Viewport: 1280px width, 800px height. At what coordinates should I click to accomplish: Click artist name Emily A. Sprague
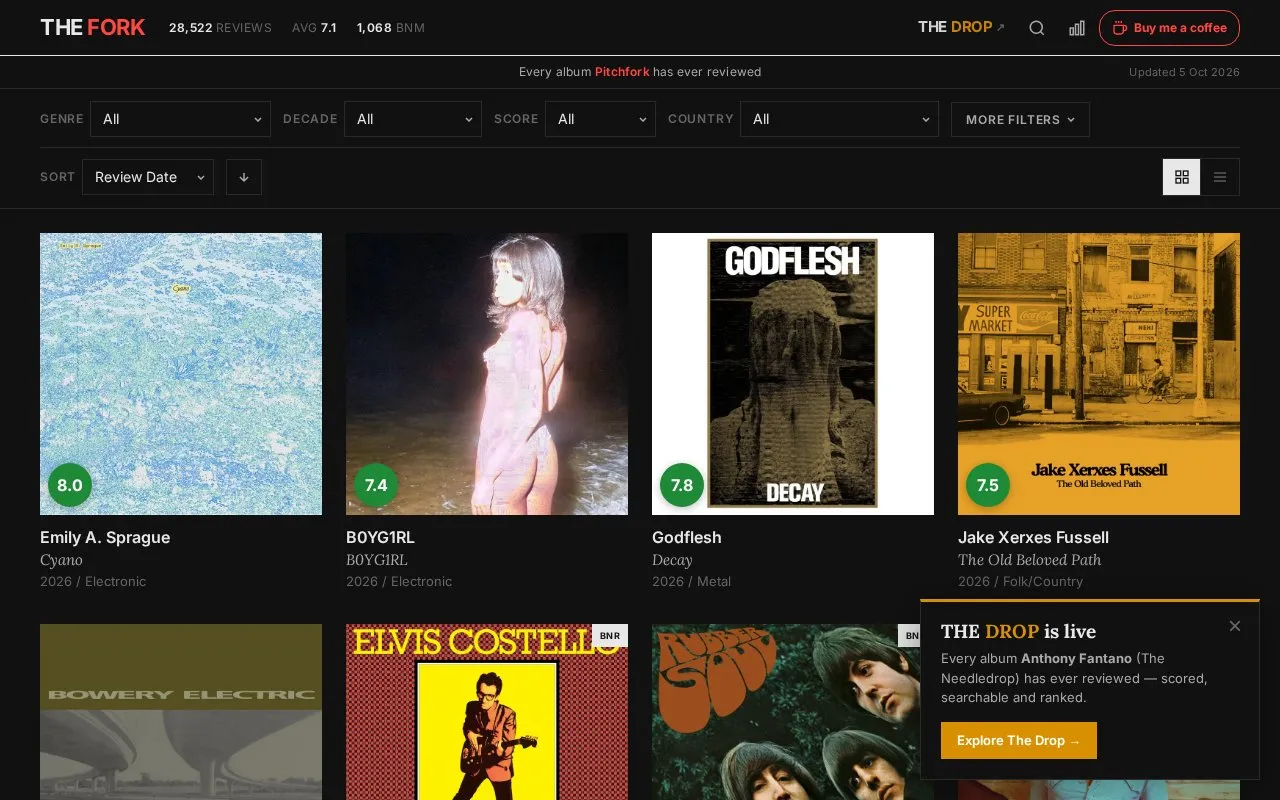pyautogui.click(x=105, y=537)
